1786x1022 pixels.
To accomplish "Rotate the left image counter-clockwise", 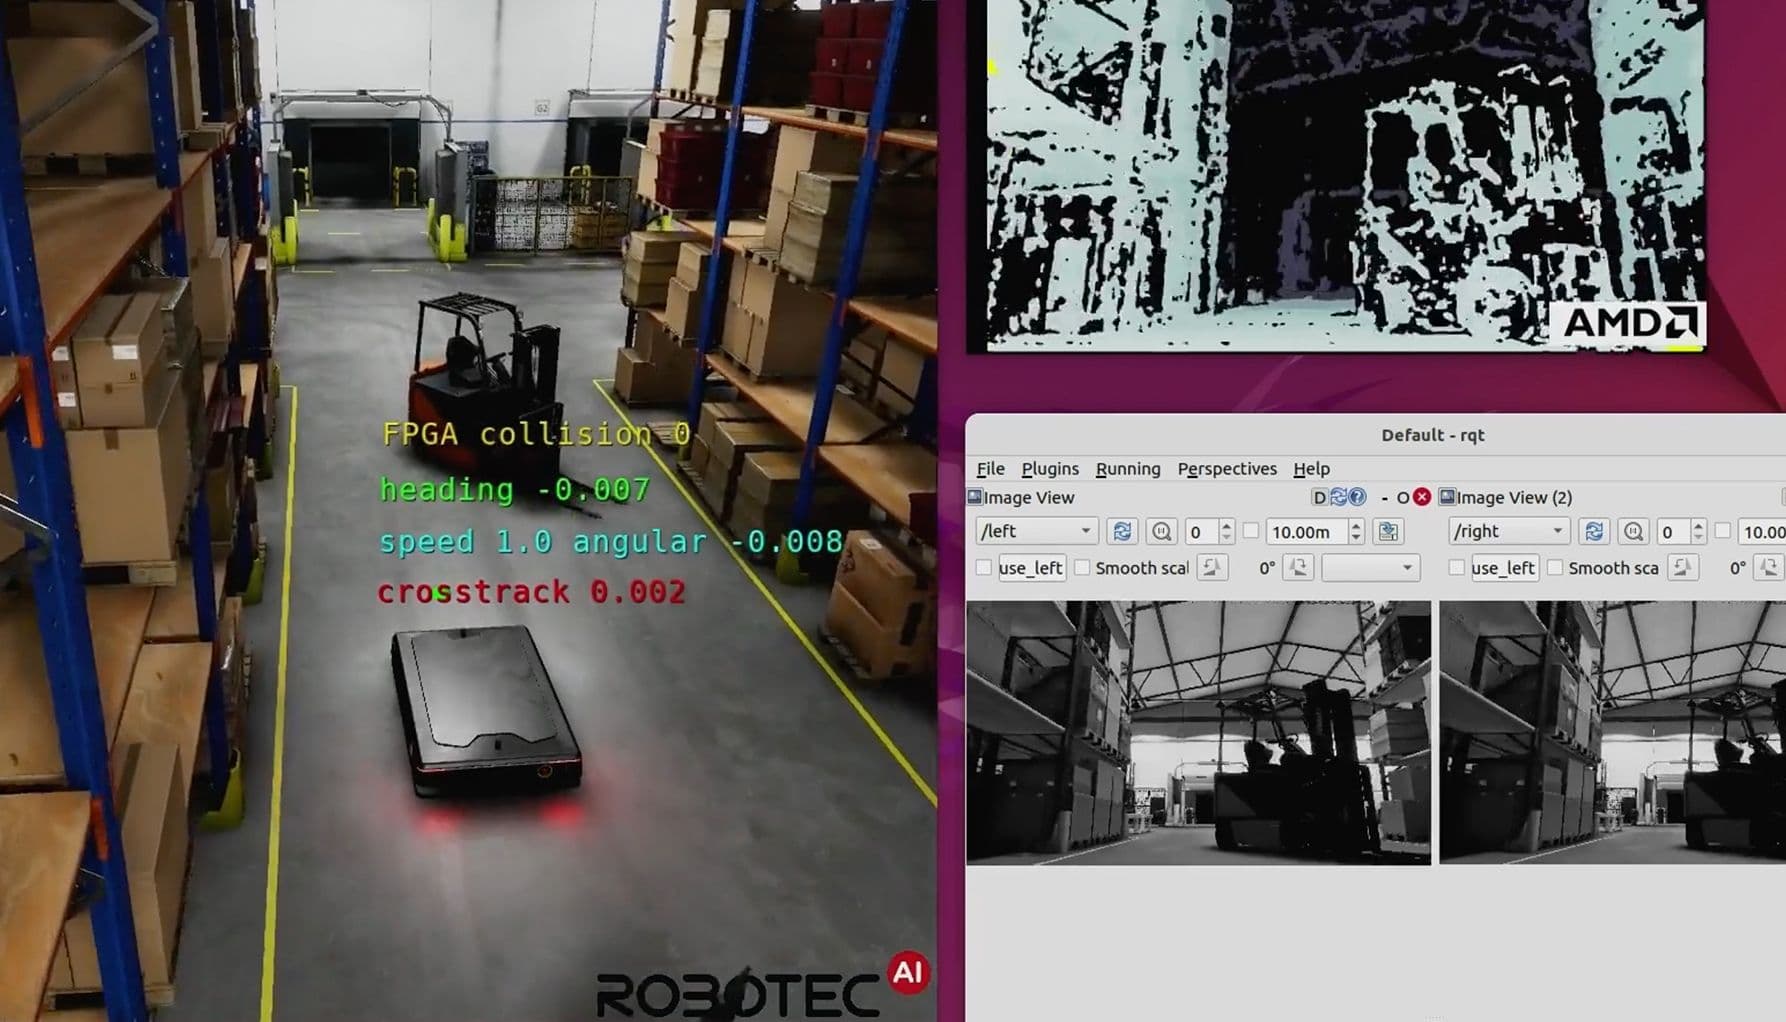I will click(1212, 568).
